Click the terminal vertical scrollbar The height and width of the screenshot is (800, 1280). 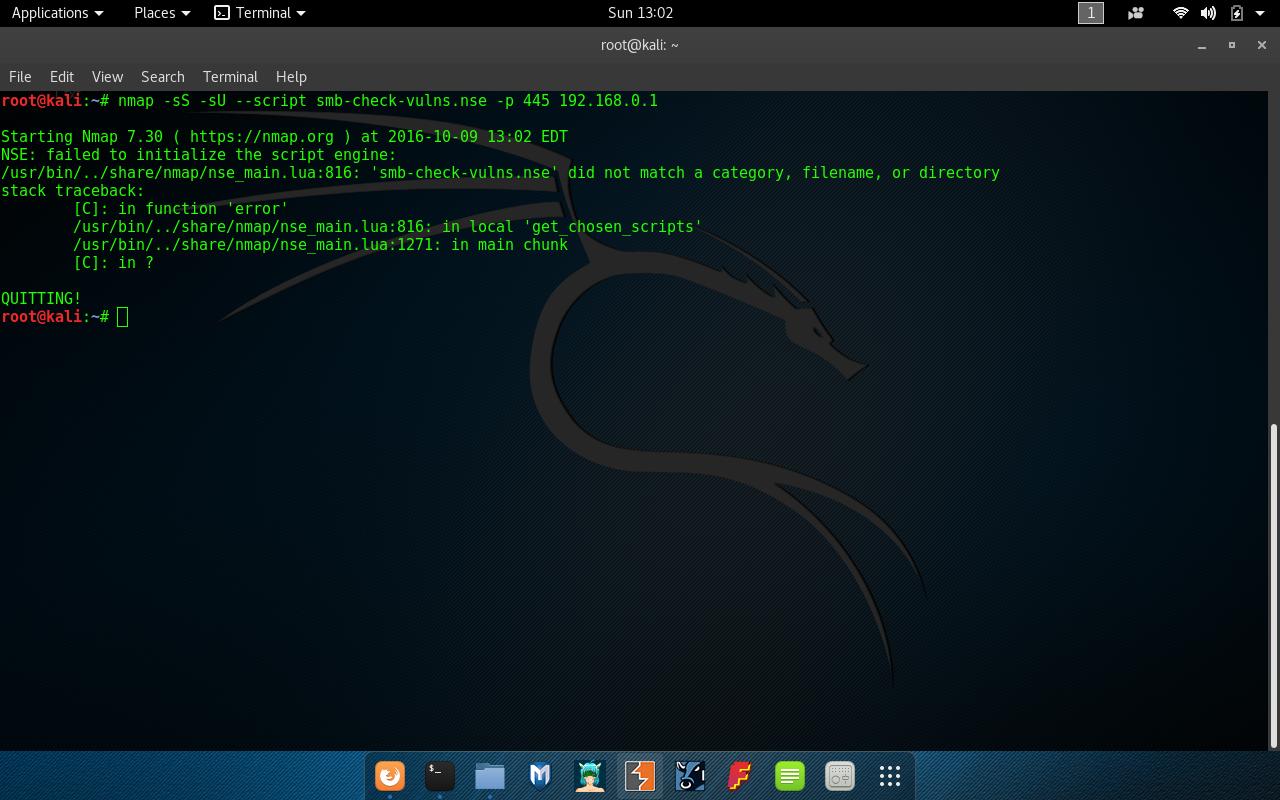click(x=1274, y=585)
